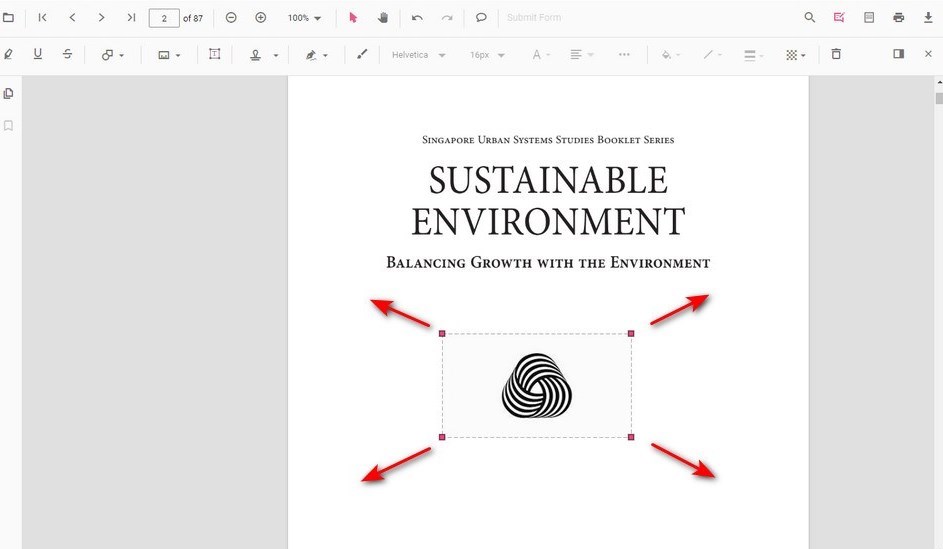Open the 100% zoom level dropdown

coord(305,18)
